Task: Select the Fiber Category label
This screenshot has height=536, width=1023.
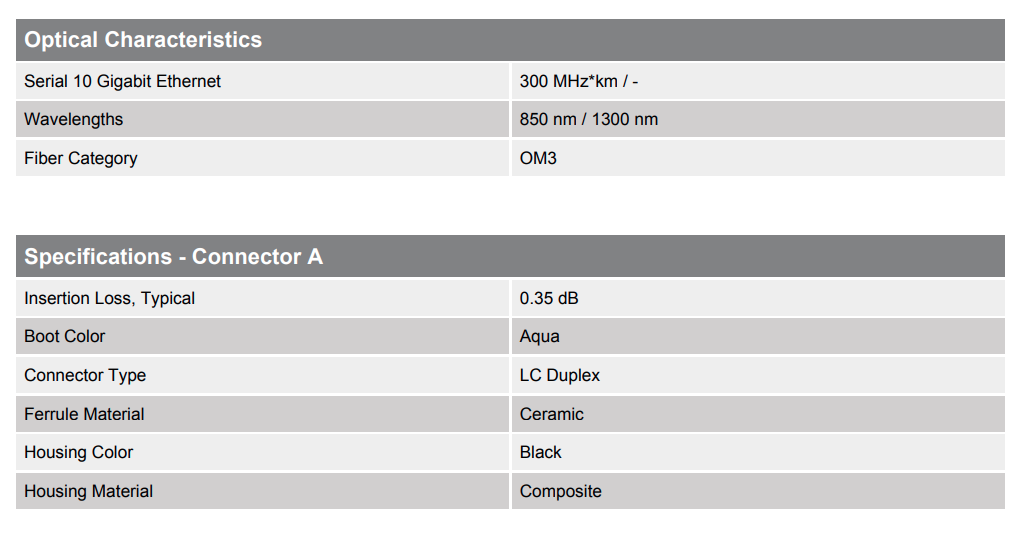Action: coord(81,158)
